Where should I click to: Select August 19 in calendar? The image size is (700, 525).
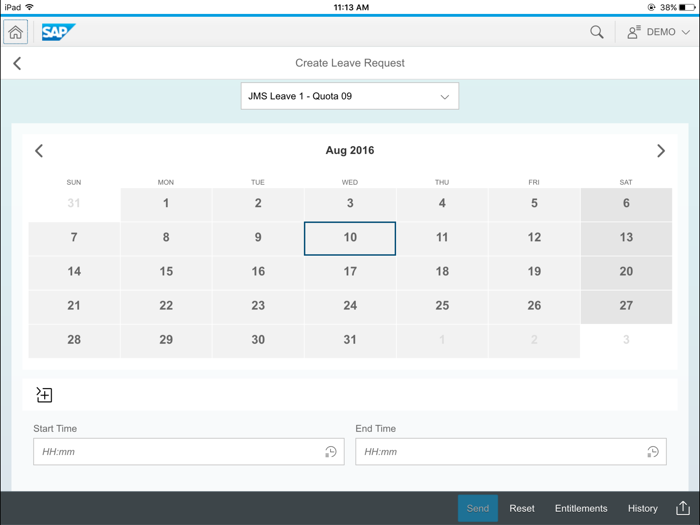534,272
